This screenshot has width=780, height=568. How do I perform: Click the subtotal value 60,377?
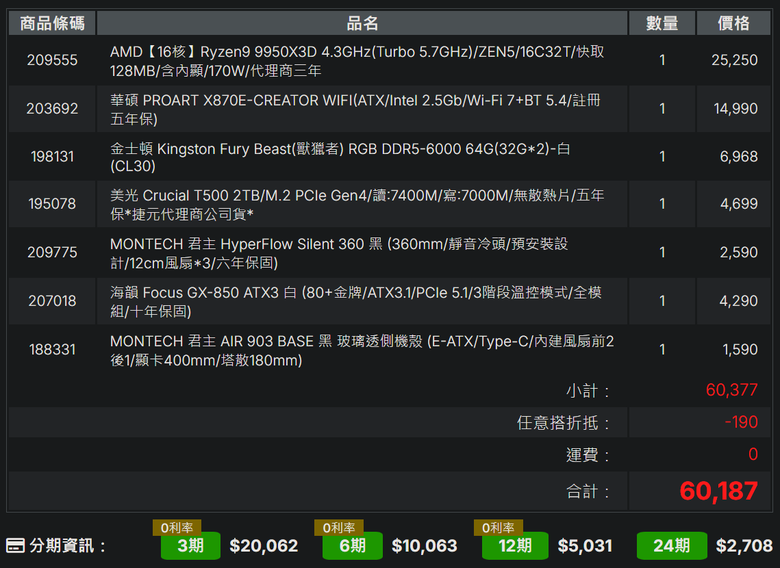click(732, 390)
